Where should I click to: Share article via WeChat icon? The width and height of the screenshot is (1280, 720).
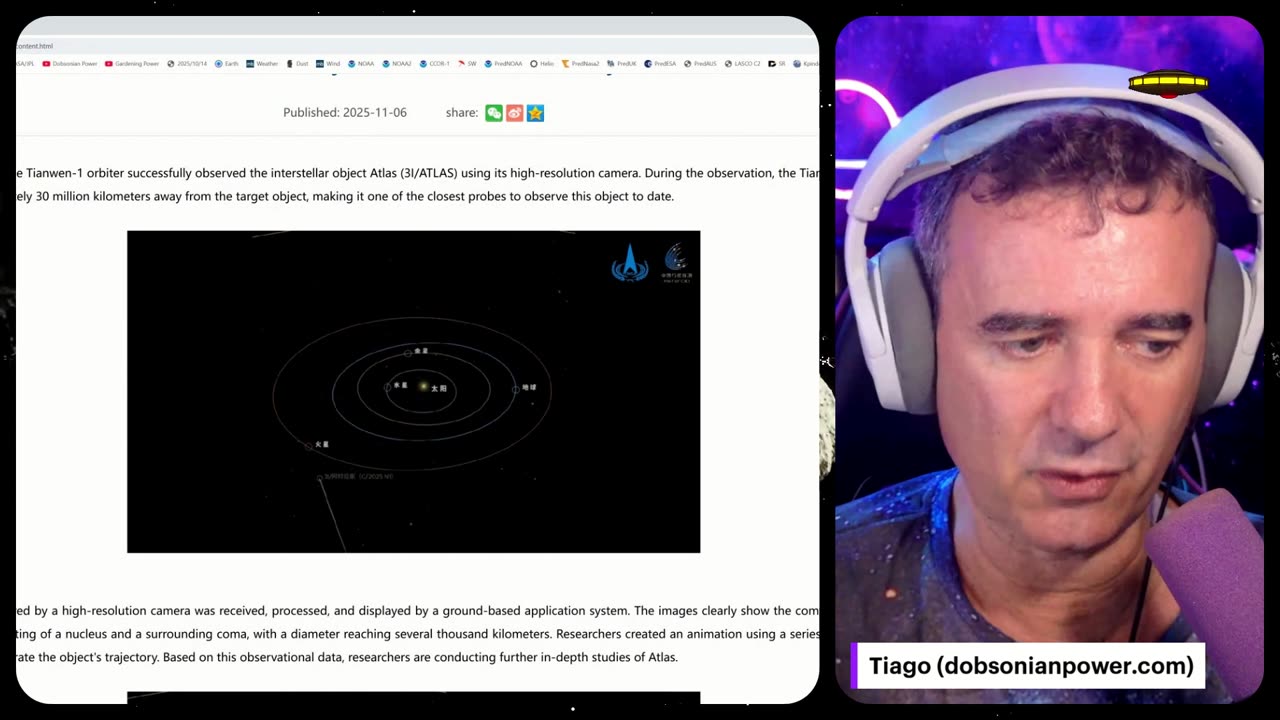coord(494,113)
